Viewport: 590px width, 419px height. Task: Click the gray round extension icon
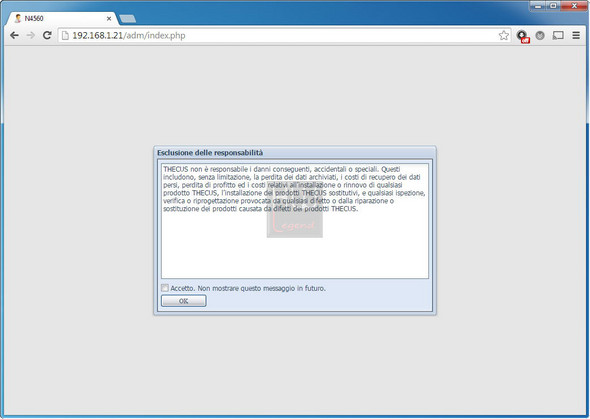coord(540,35)
